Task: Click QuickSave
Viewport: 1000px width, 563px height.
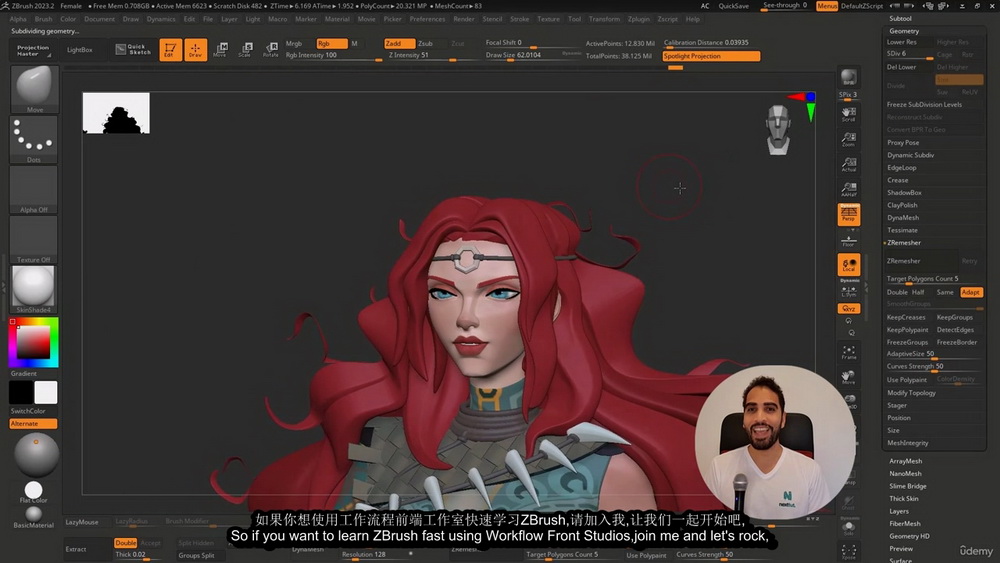Action: (733, 6)
